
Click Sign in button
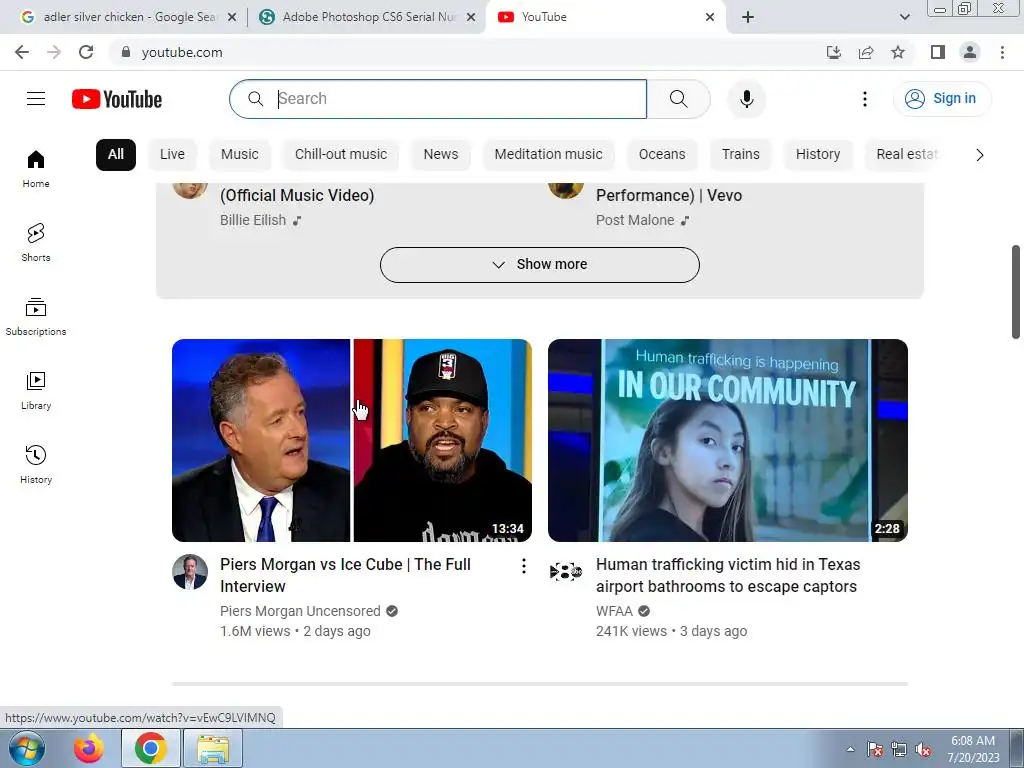941,99
